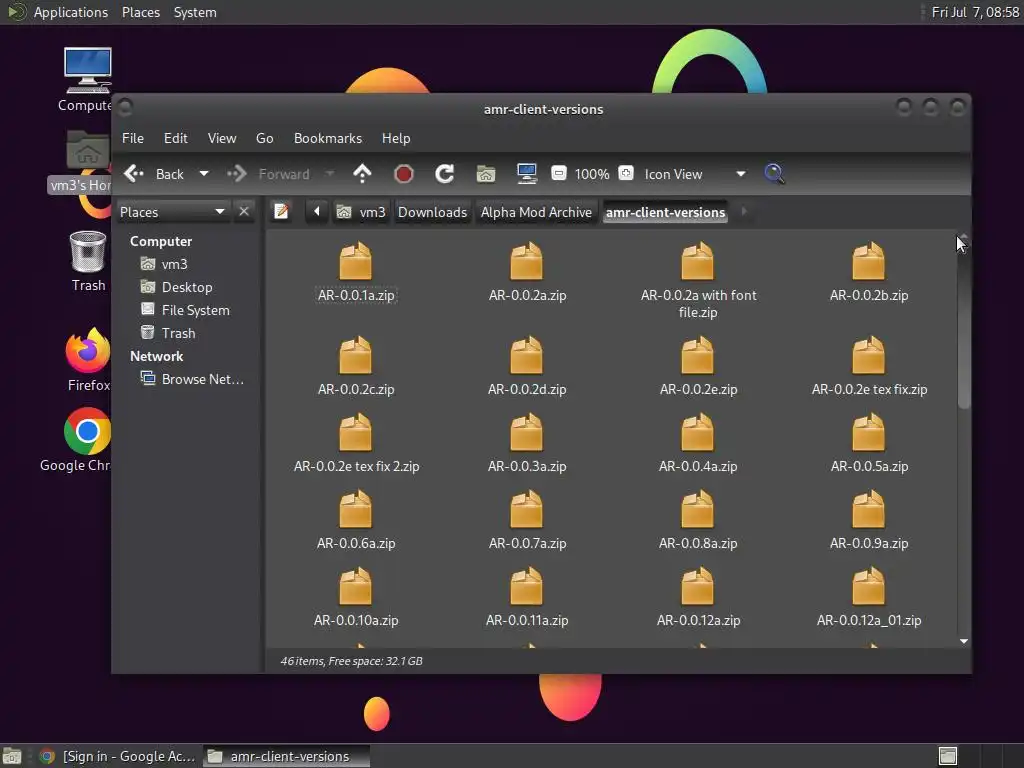Select File System in the sidebar
The image size is (1024, 768).
(x=195, y=310)
